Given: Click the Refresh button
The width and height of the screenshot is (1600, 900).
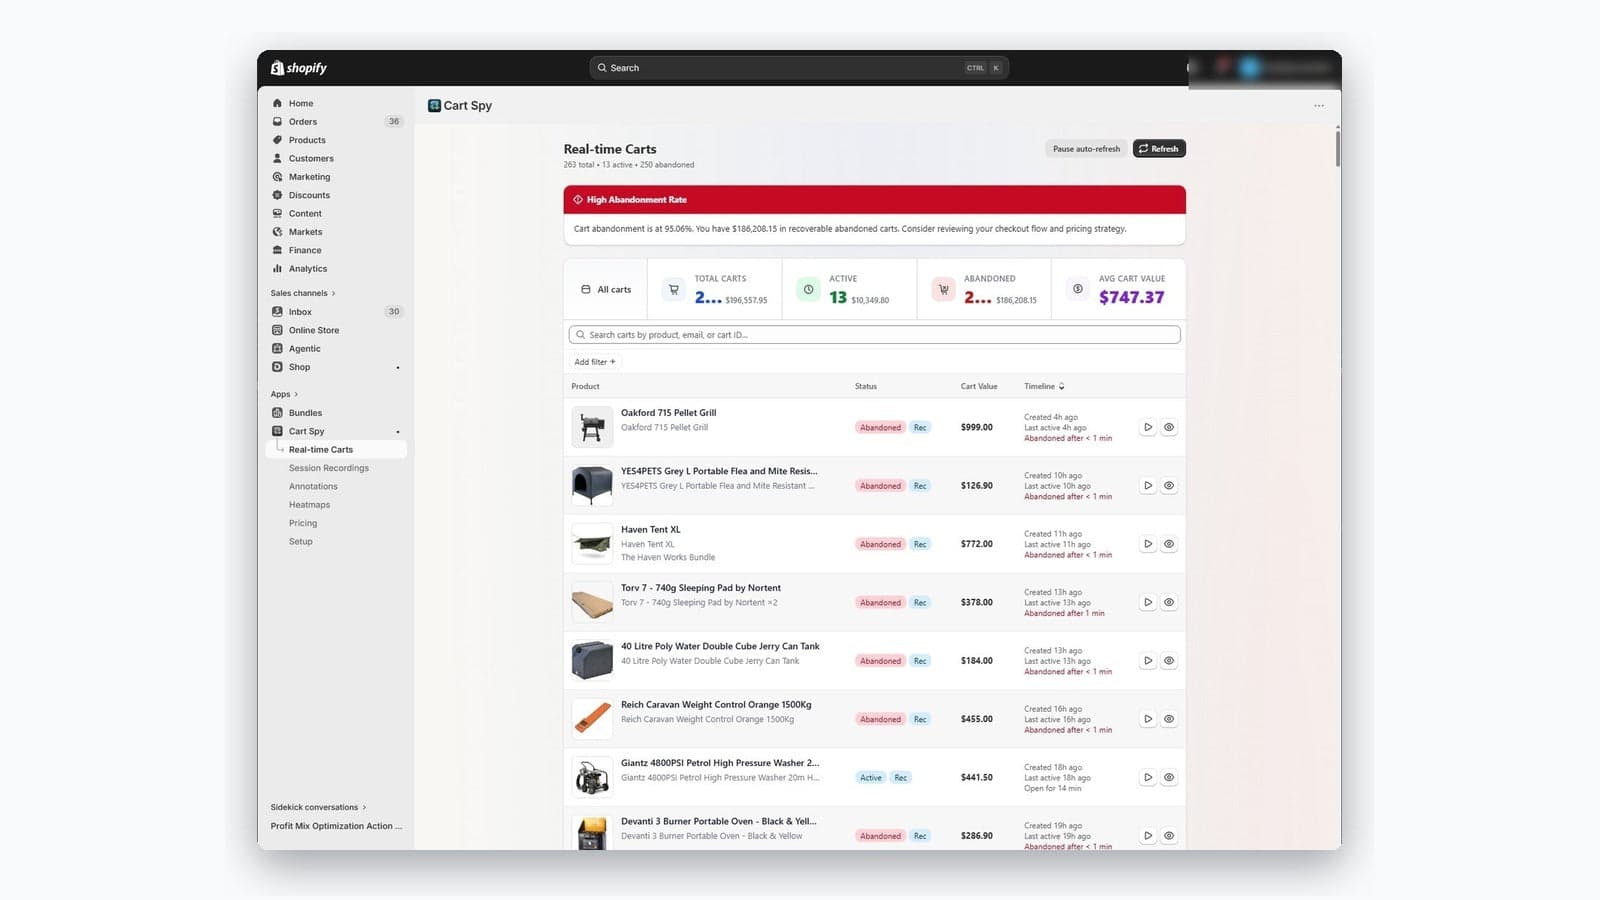Looking at the screenshot, I should [1159, 149].
